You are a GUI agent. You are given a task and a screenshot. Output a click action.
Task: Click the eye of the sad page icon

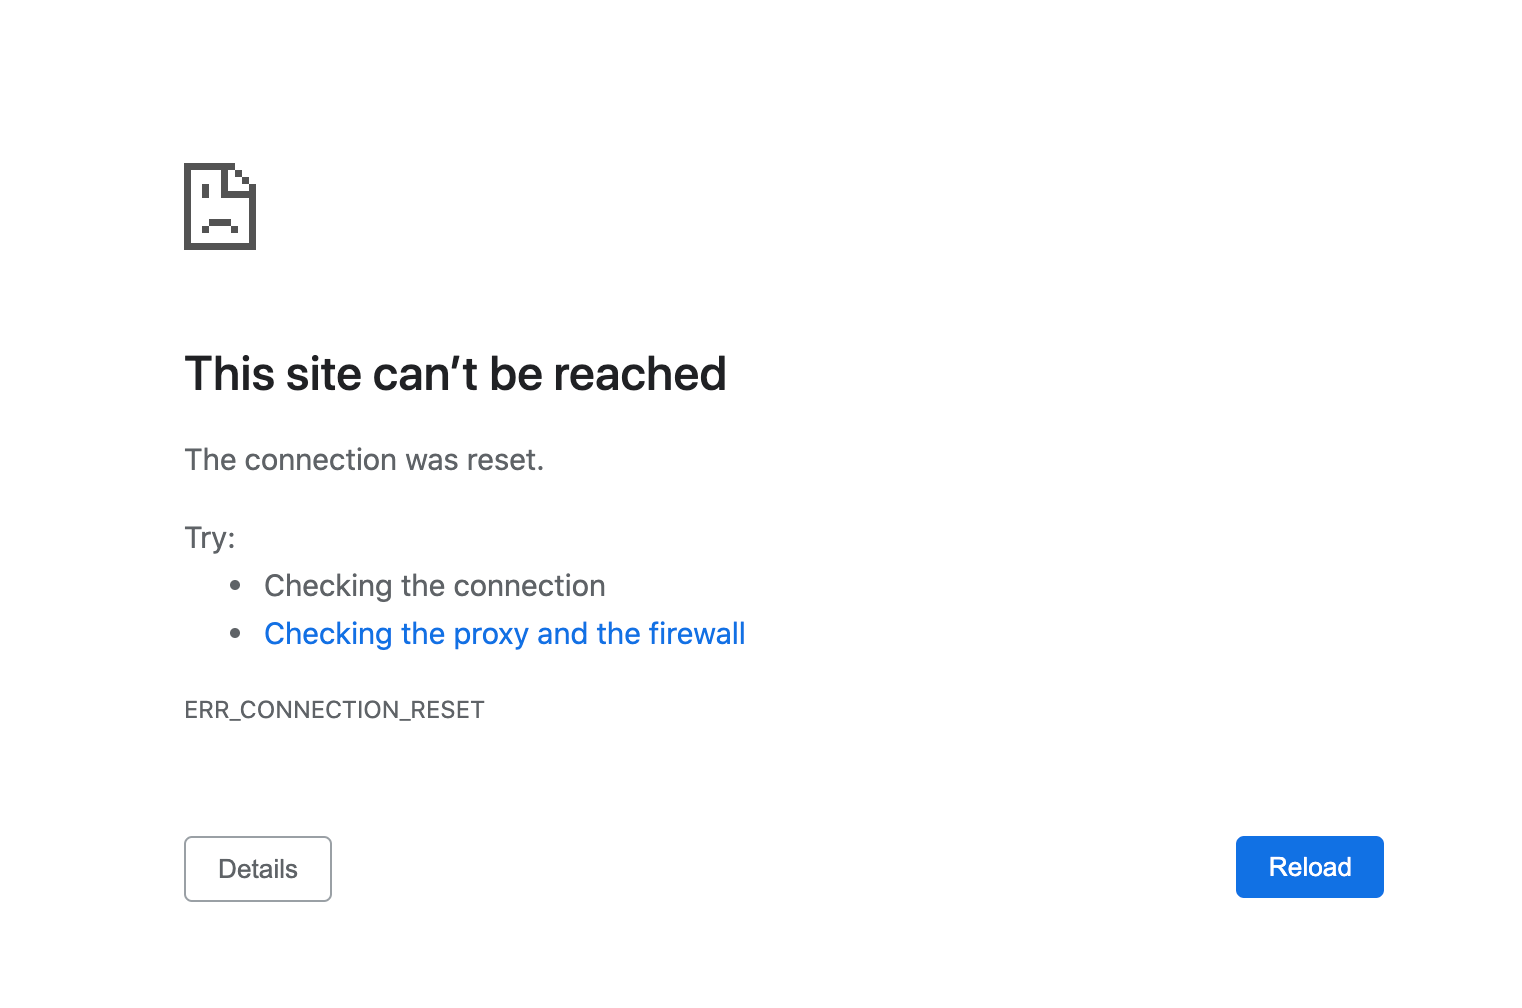(x=206, y=190)
